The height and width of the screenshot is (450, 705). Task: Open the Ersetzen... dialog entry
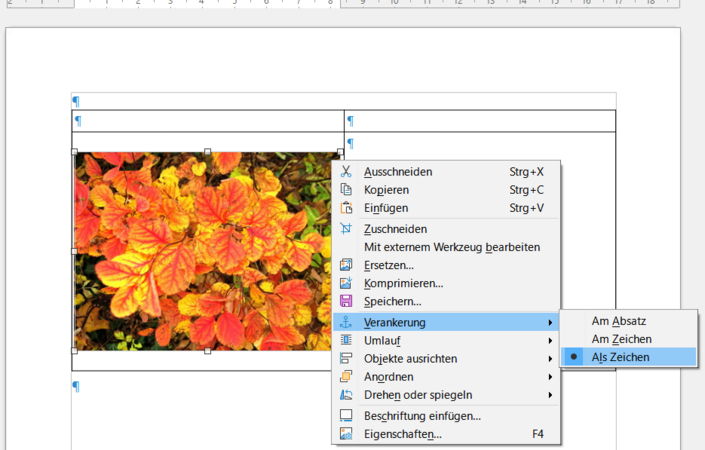[x=446, y=265]
